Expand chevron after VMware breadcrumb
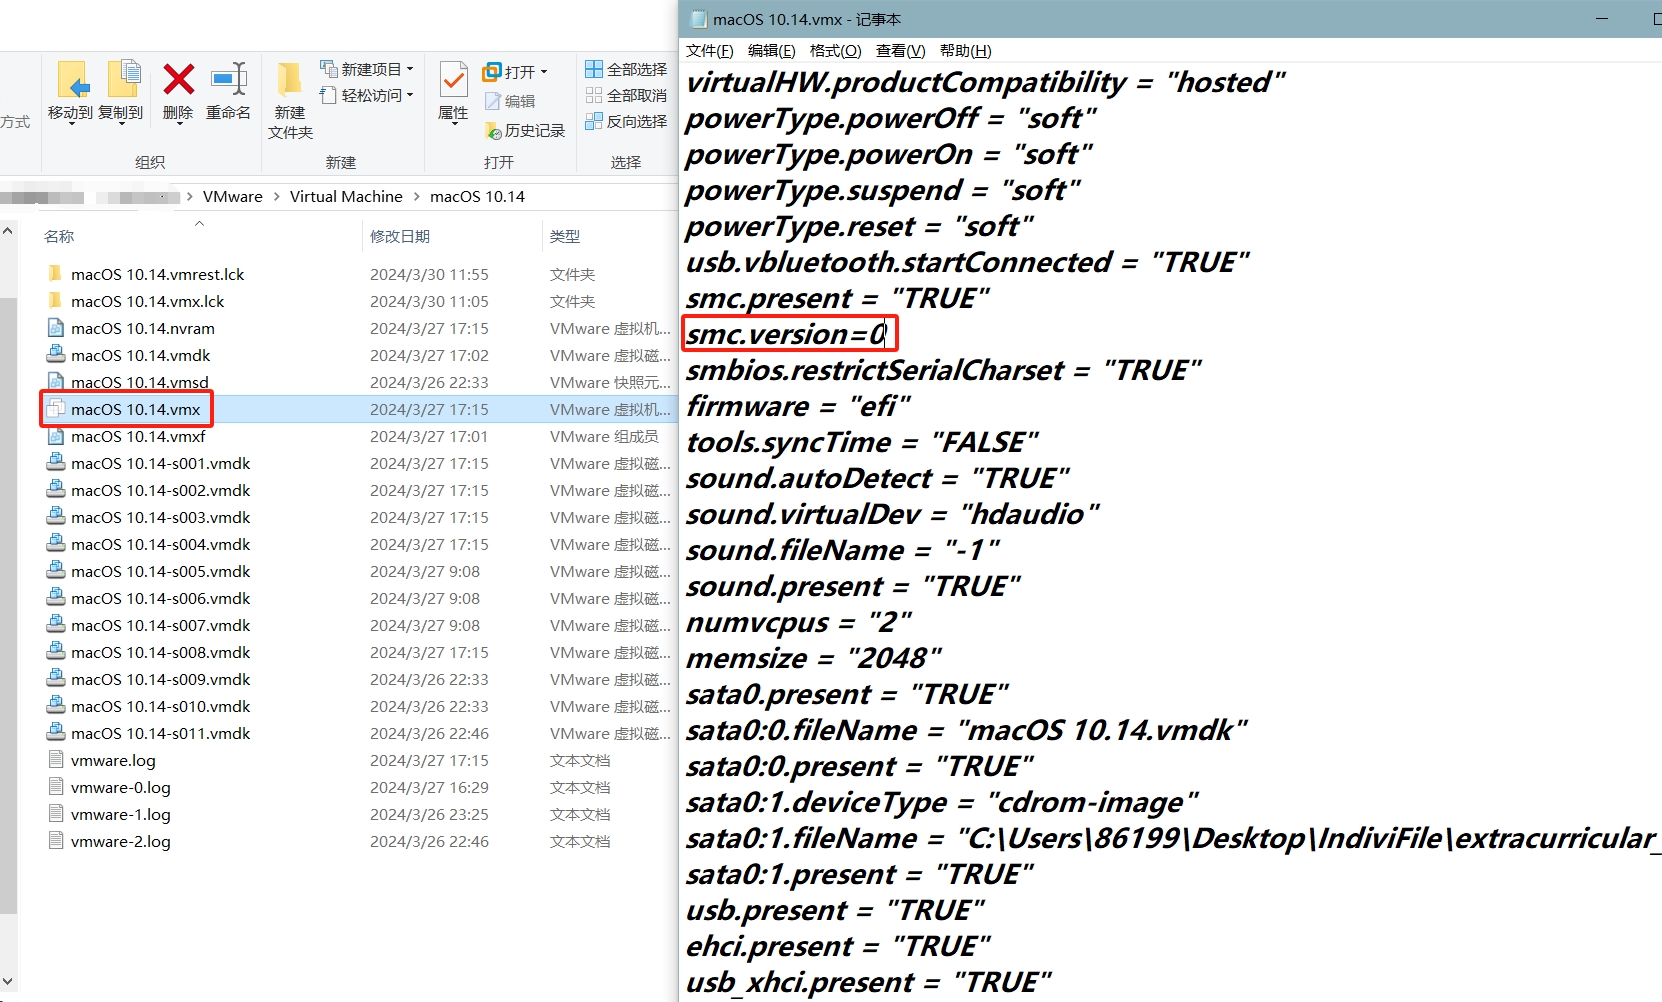The width and height of the screenshot is (1662, 1002). coord(276,197)
